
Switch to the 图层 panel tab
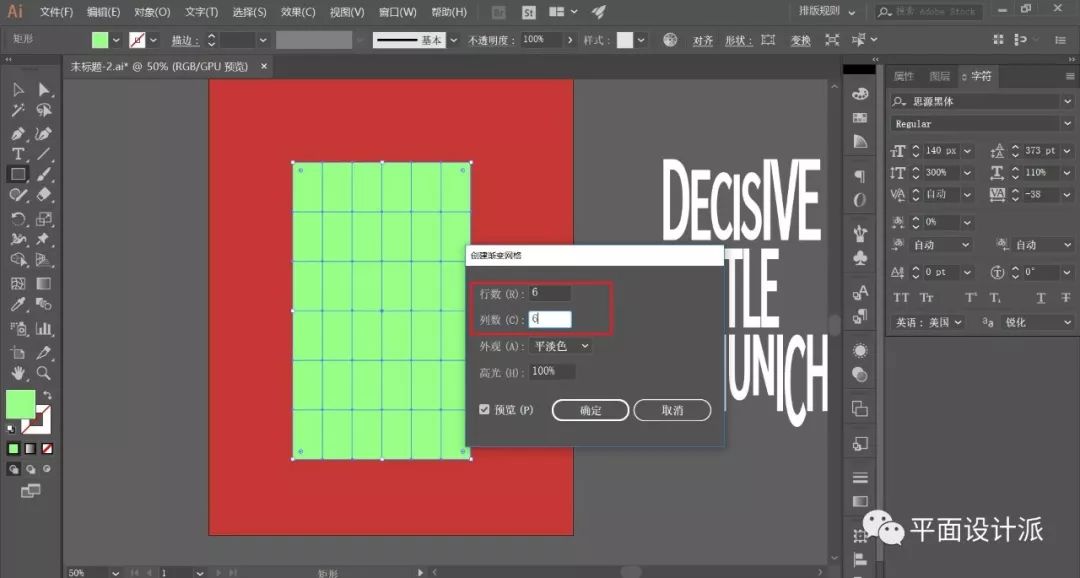point(939,76)
